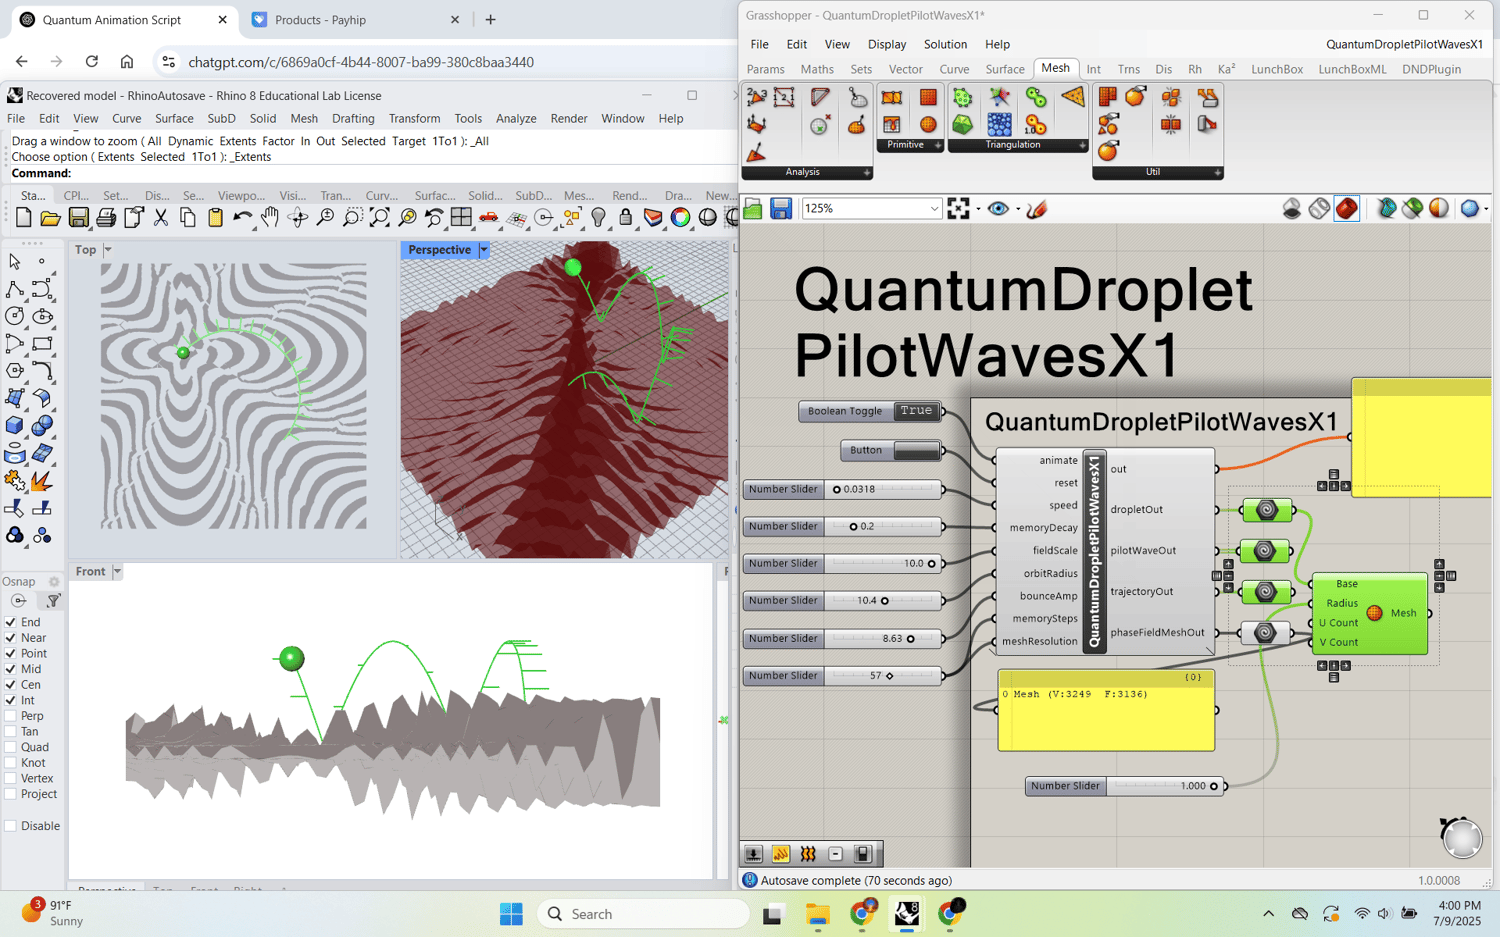
Task: Enable the Quad osnap checkbox
Action: [x=11, y=747]
